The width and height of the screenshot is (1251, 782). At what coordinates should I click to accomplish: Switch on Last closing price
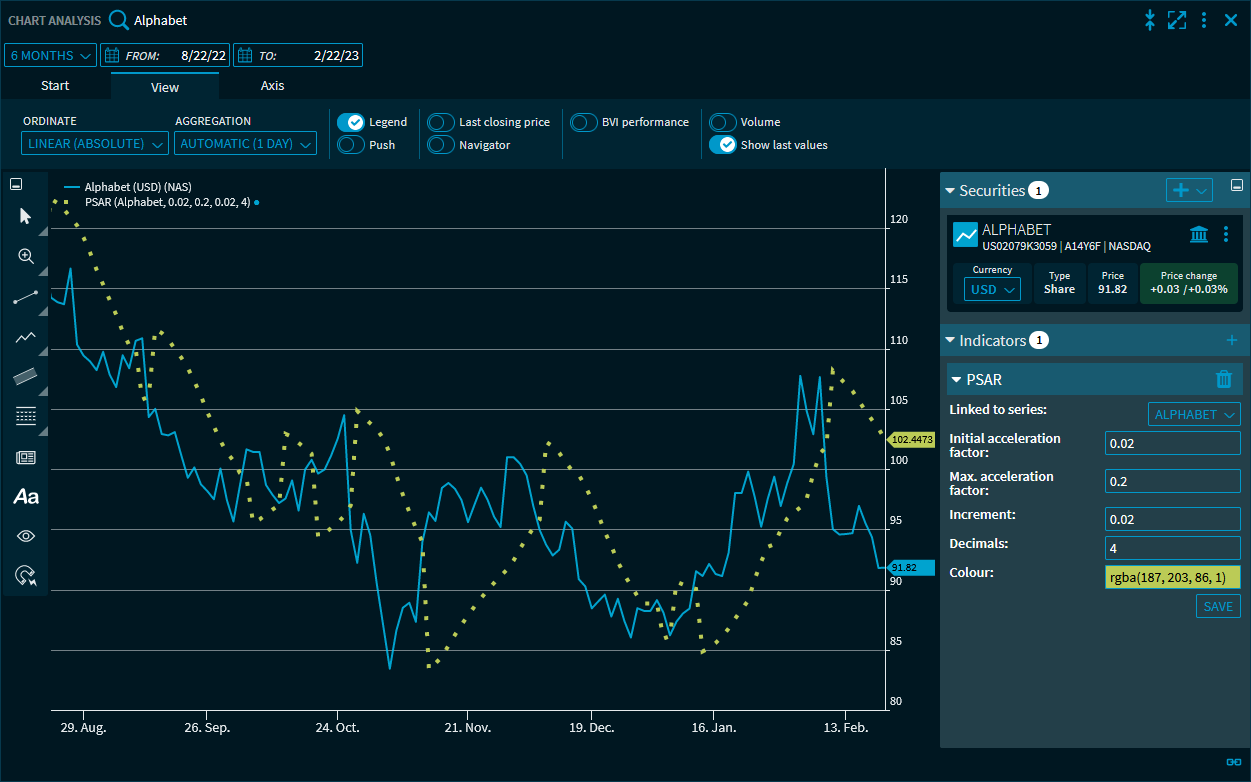tap(441, 122)
